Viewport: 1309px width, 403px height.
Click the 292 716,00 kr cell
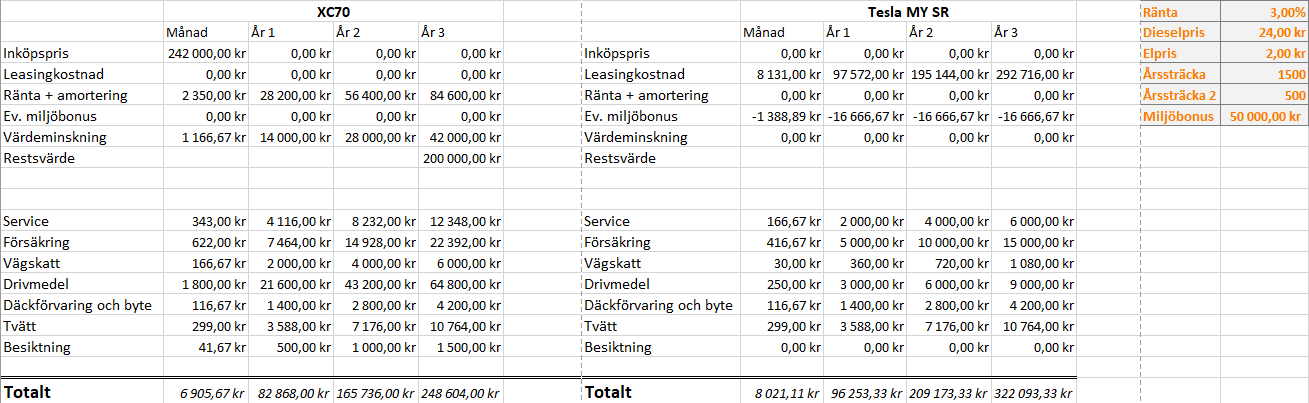(1033, 74)
